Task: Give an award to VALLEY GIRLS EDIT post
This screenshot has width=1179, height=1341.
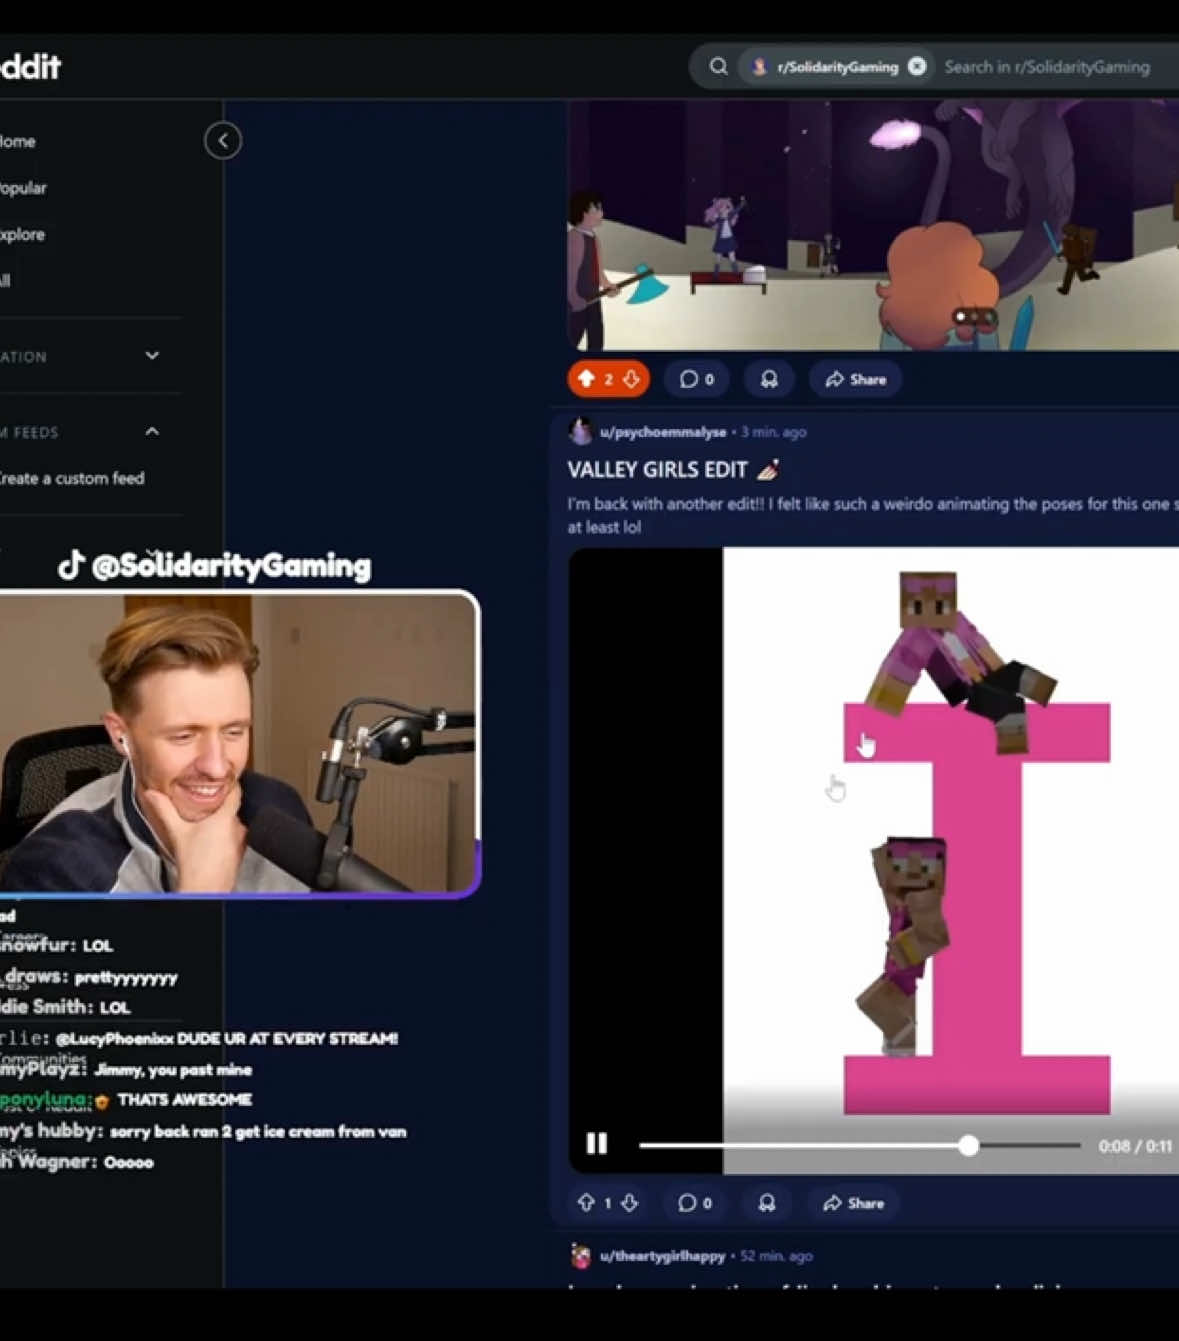Action: point(767,1203)
